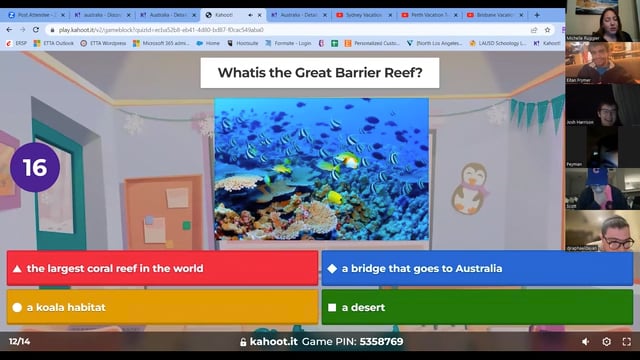Open the Kahoot! bookmark in bookmarks bar
The image size is (640, 360).
pyautogui.click(x=547, y=43)
